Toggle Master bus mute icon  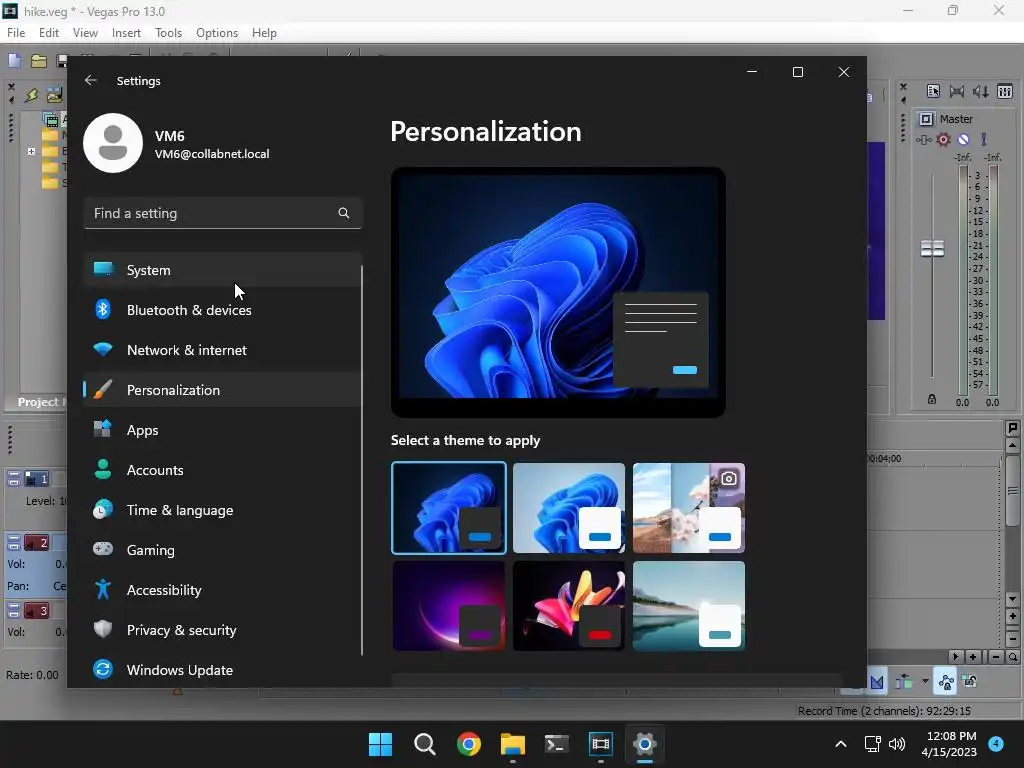click(x=963, y=139)
